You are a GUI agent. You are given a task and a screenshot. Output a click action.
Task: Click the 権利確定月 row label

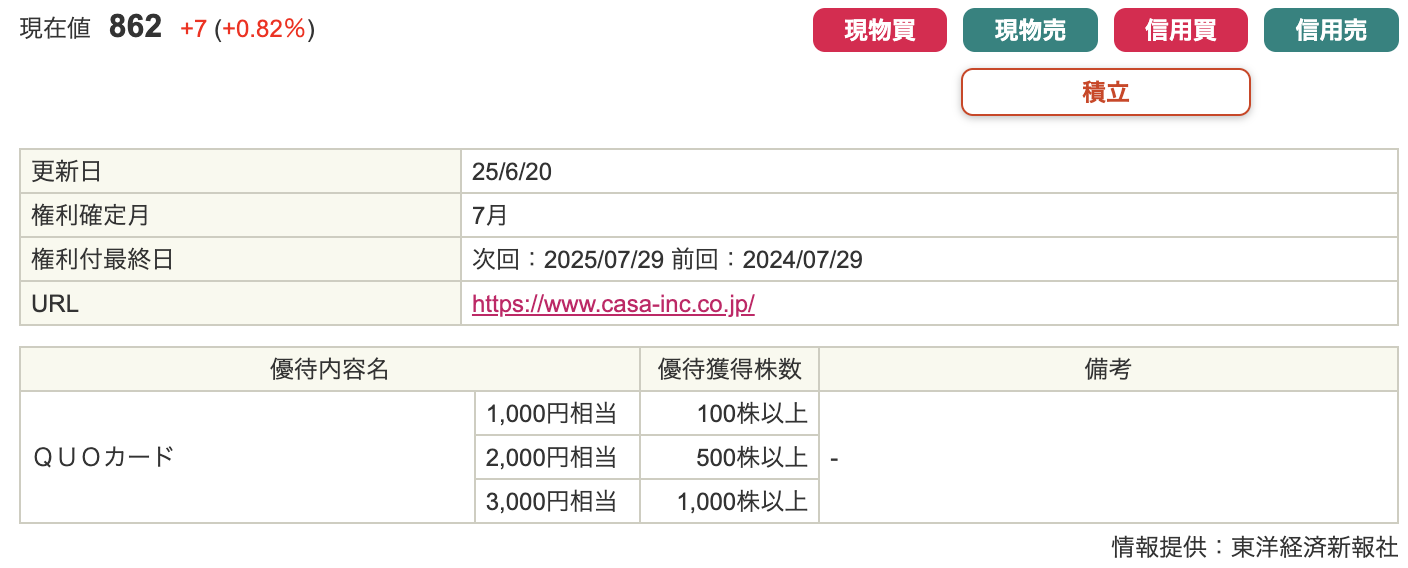click(x=240, y=216)
